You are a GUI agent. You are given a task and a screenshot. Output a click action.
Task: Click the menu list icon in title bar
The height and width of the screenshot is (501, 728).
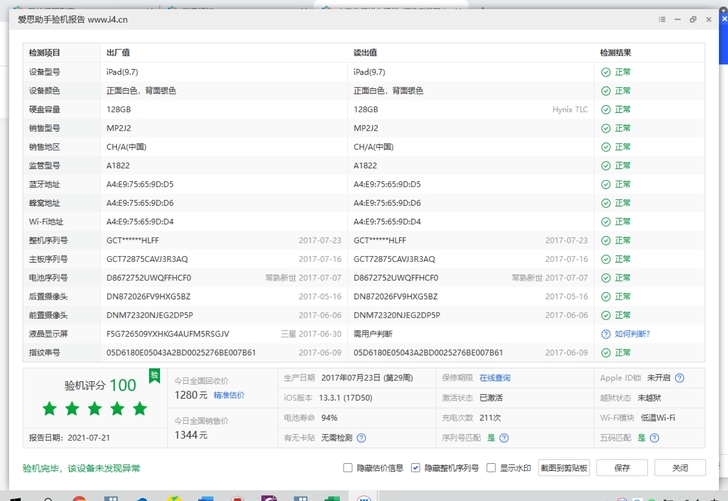(x=662, y=20)
